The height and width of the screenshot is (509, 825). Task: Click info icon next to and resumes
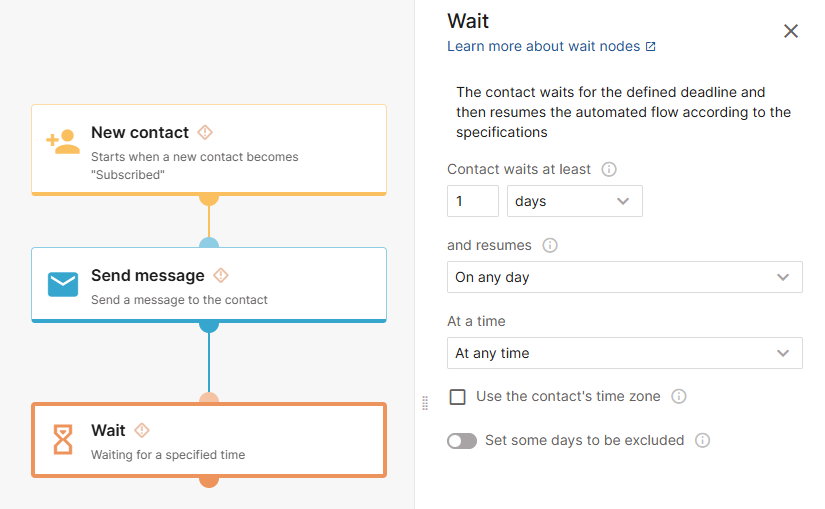[x=549, y=245]
